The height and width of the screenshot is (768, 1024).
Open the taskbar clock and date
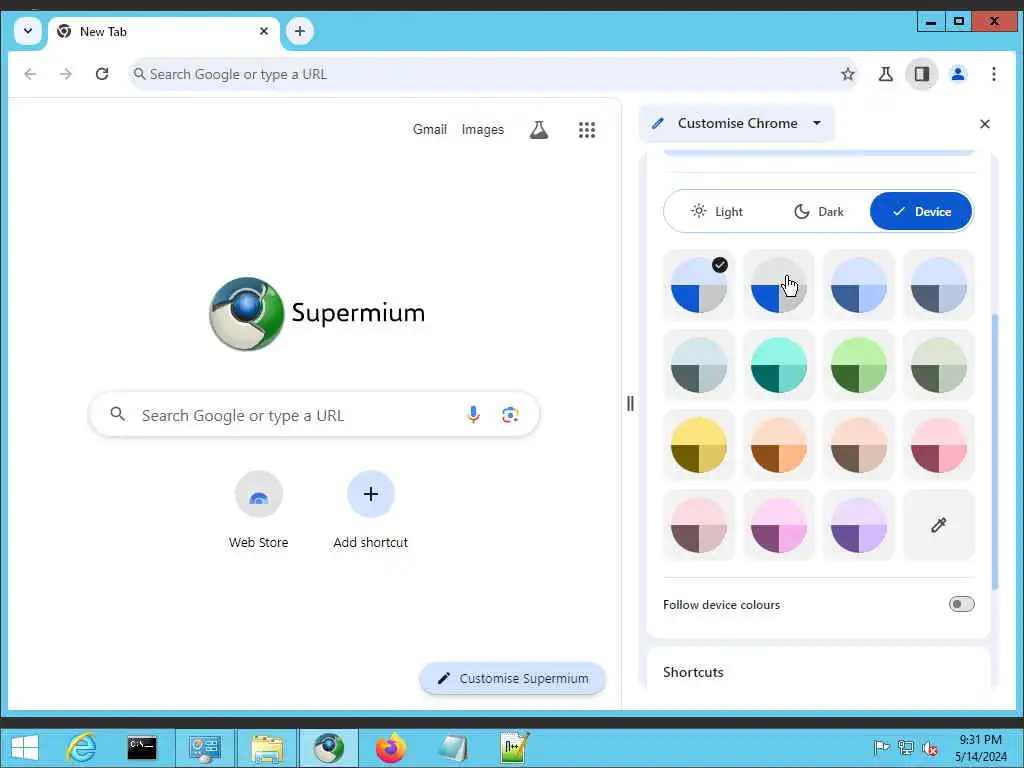tap(980, 748)
